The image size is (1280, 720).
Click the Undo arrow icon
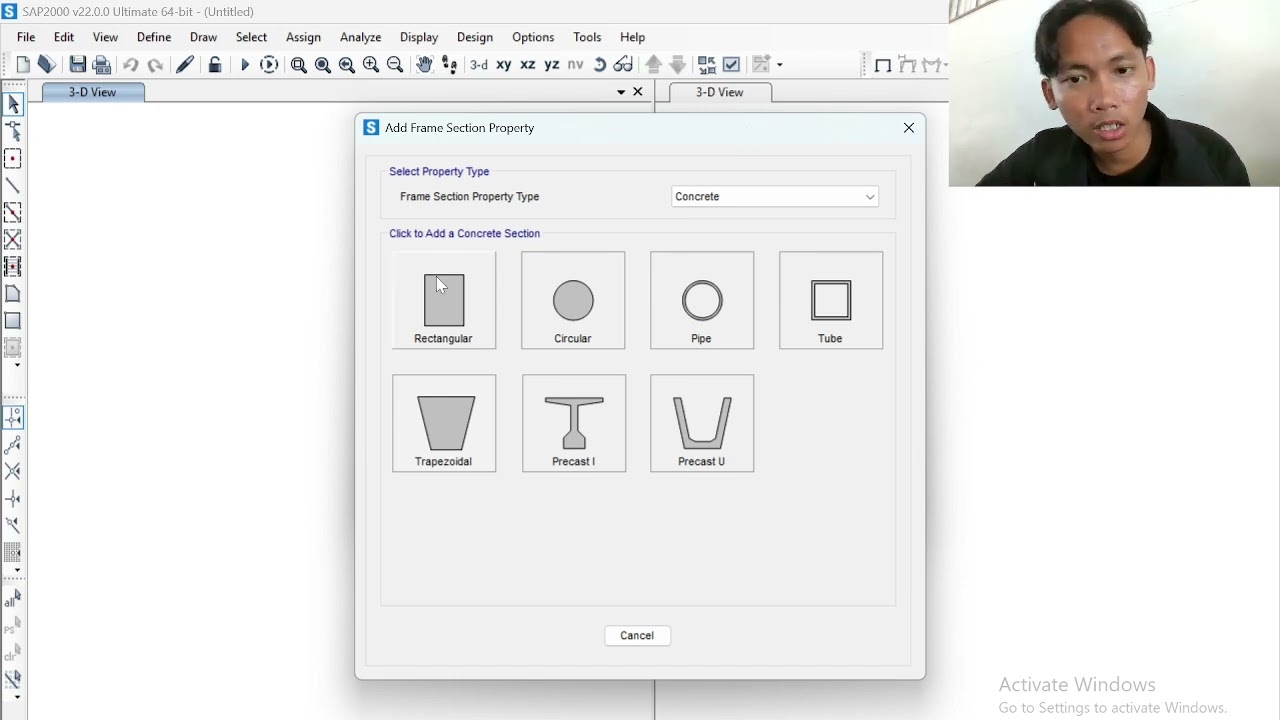[131, 65]
